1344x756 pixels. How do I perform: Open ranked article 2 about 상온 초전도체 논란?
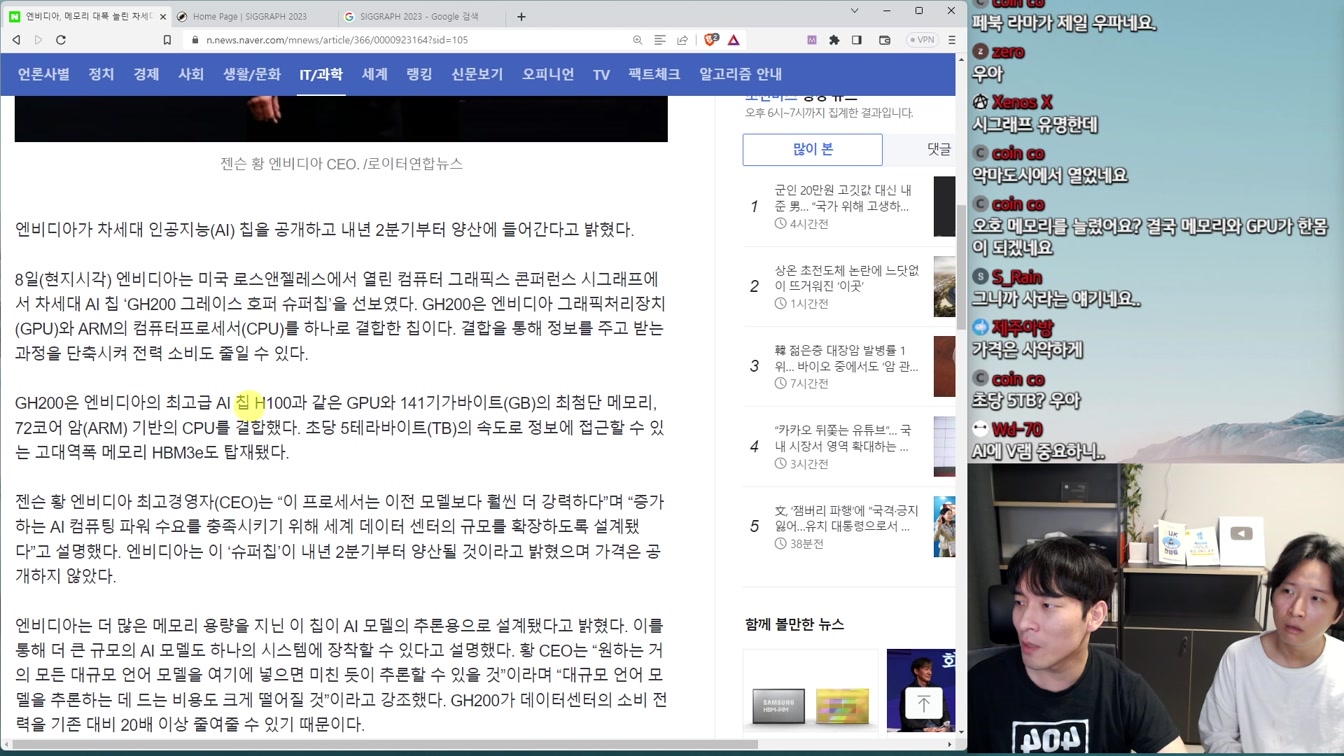[x=846, y=278]
